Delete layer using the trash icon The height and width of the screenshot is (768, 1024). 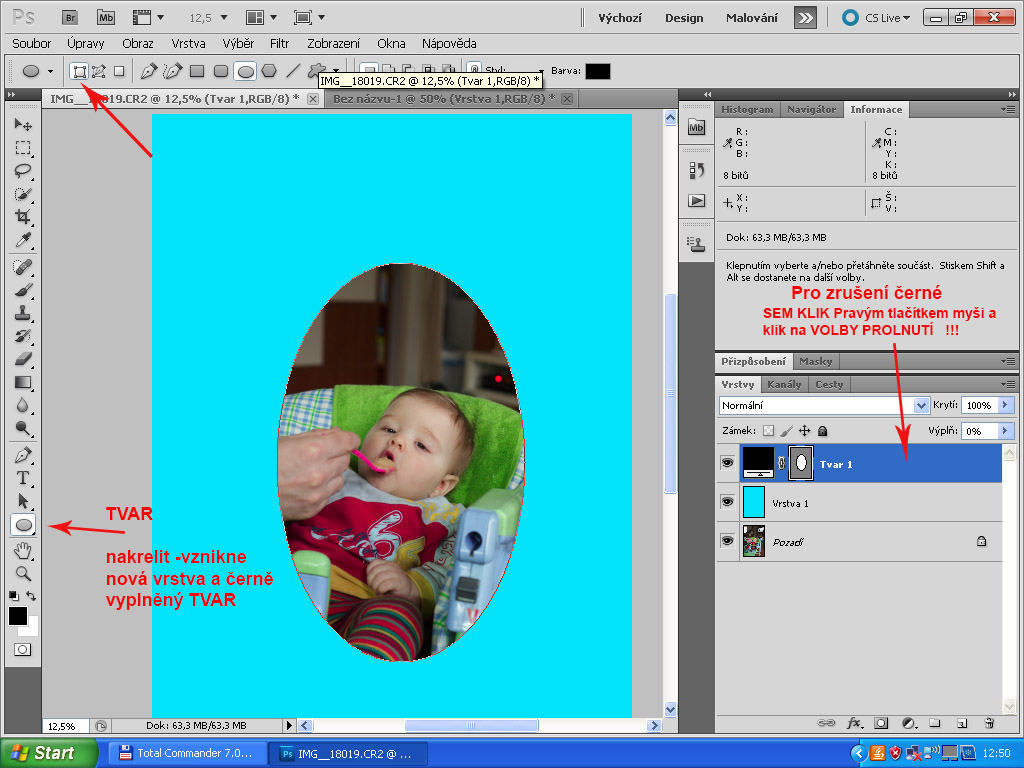click(x=989, y=722)
